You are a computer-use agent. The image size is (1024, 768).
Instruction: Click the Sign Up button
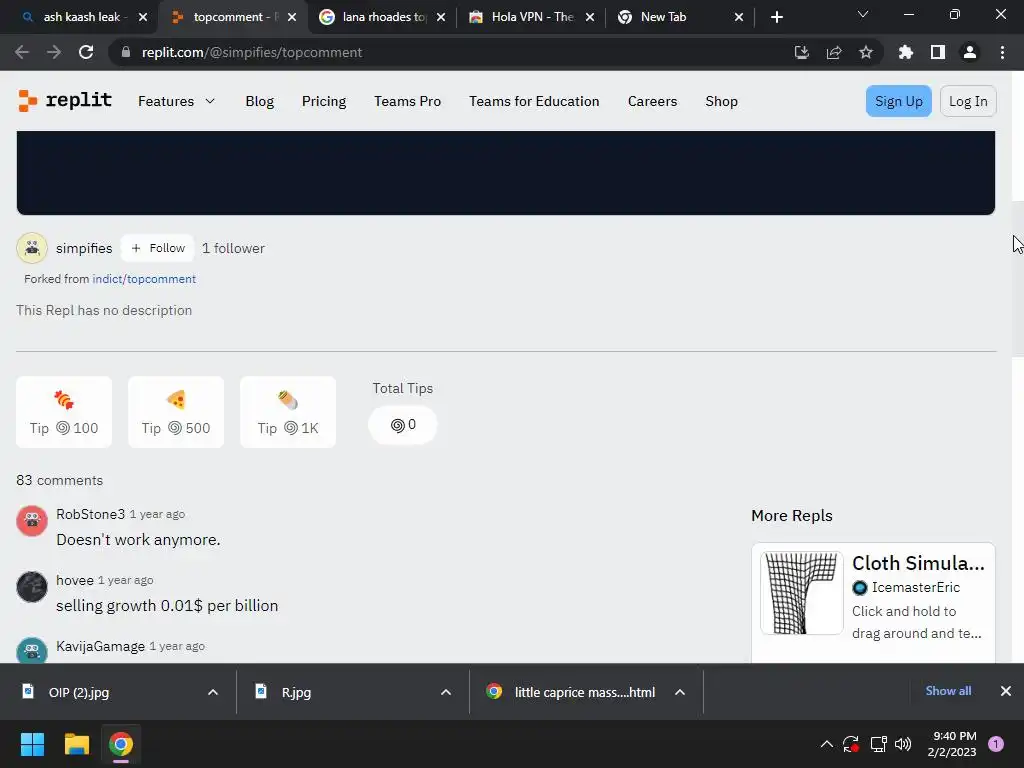pyautogui.click(x=899, y=101)
